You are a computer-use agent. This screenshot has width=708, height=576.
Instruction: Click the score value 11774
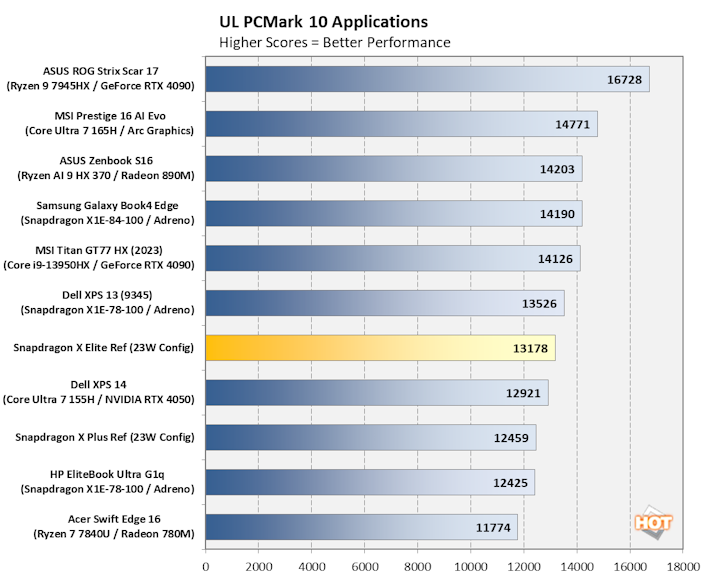(493, 528)
